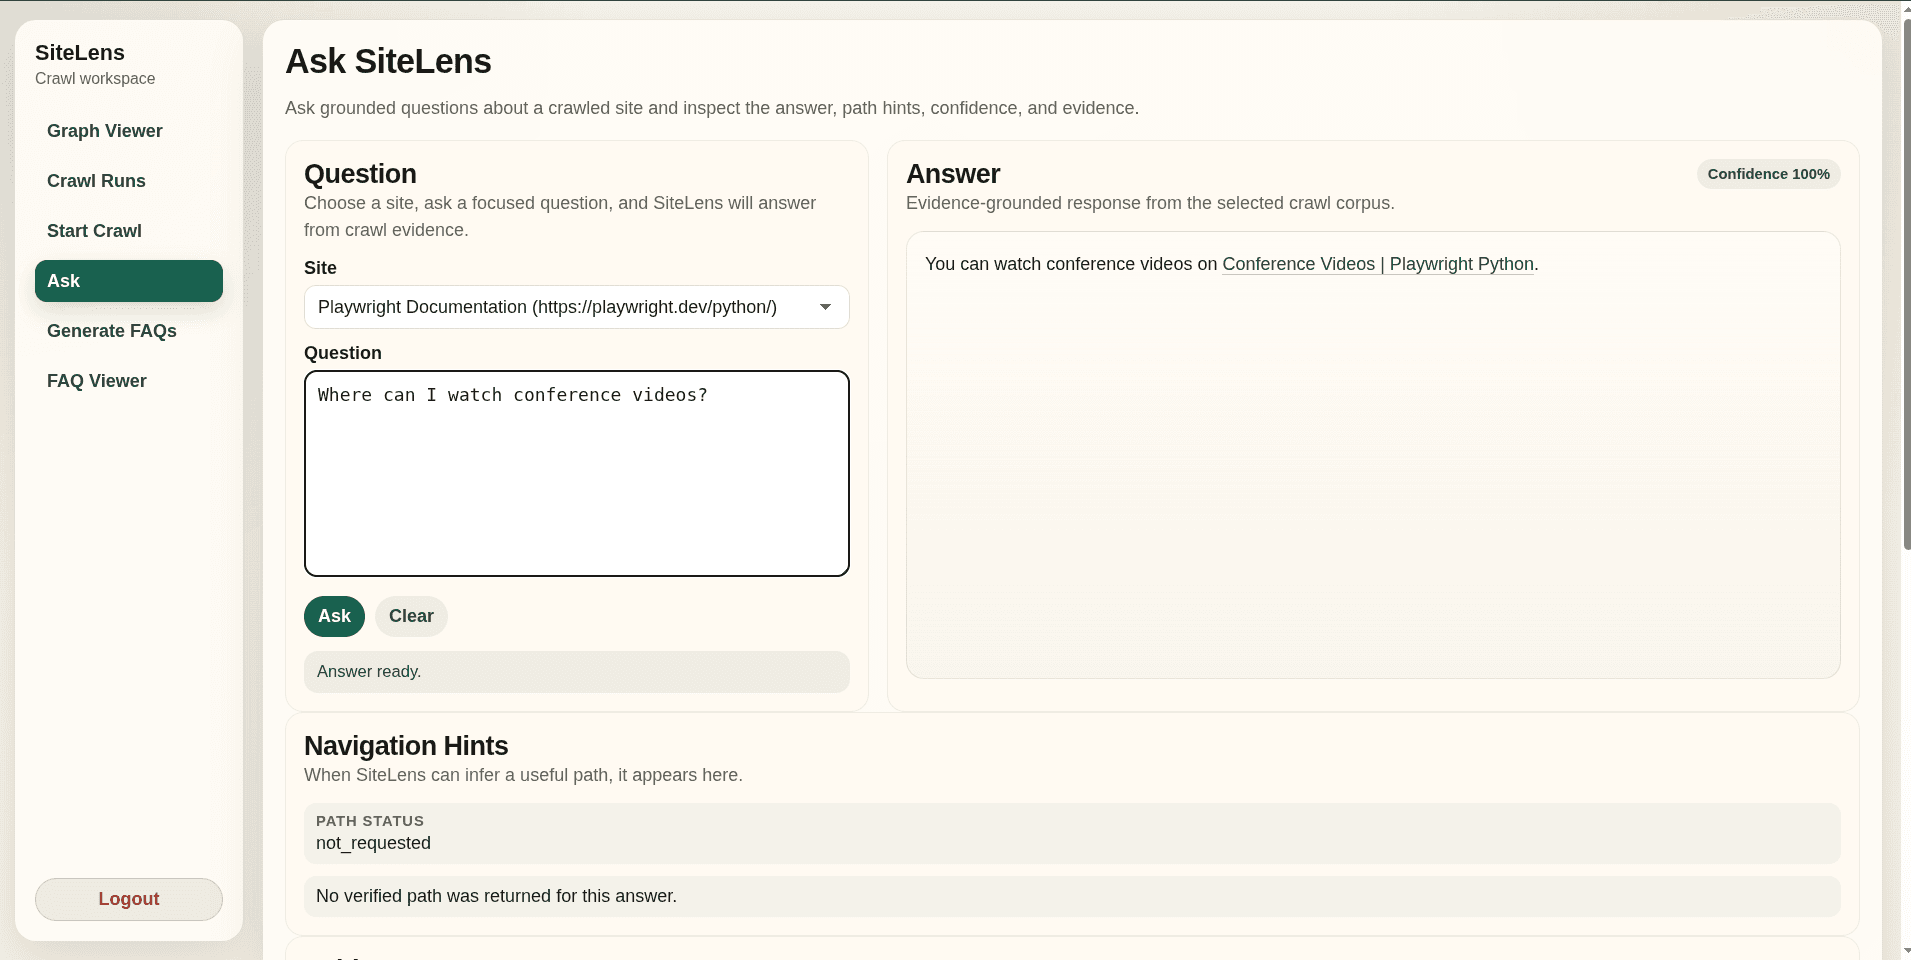This screenshot has width=1911, height=960.
Task: Submit the question with green Ask button
Action: (x=334, y=616)
